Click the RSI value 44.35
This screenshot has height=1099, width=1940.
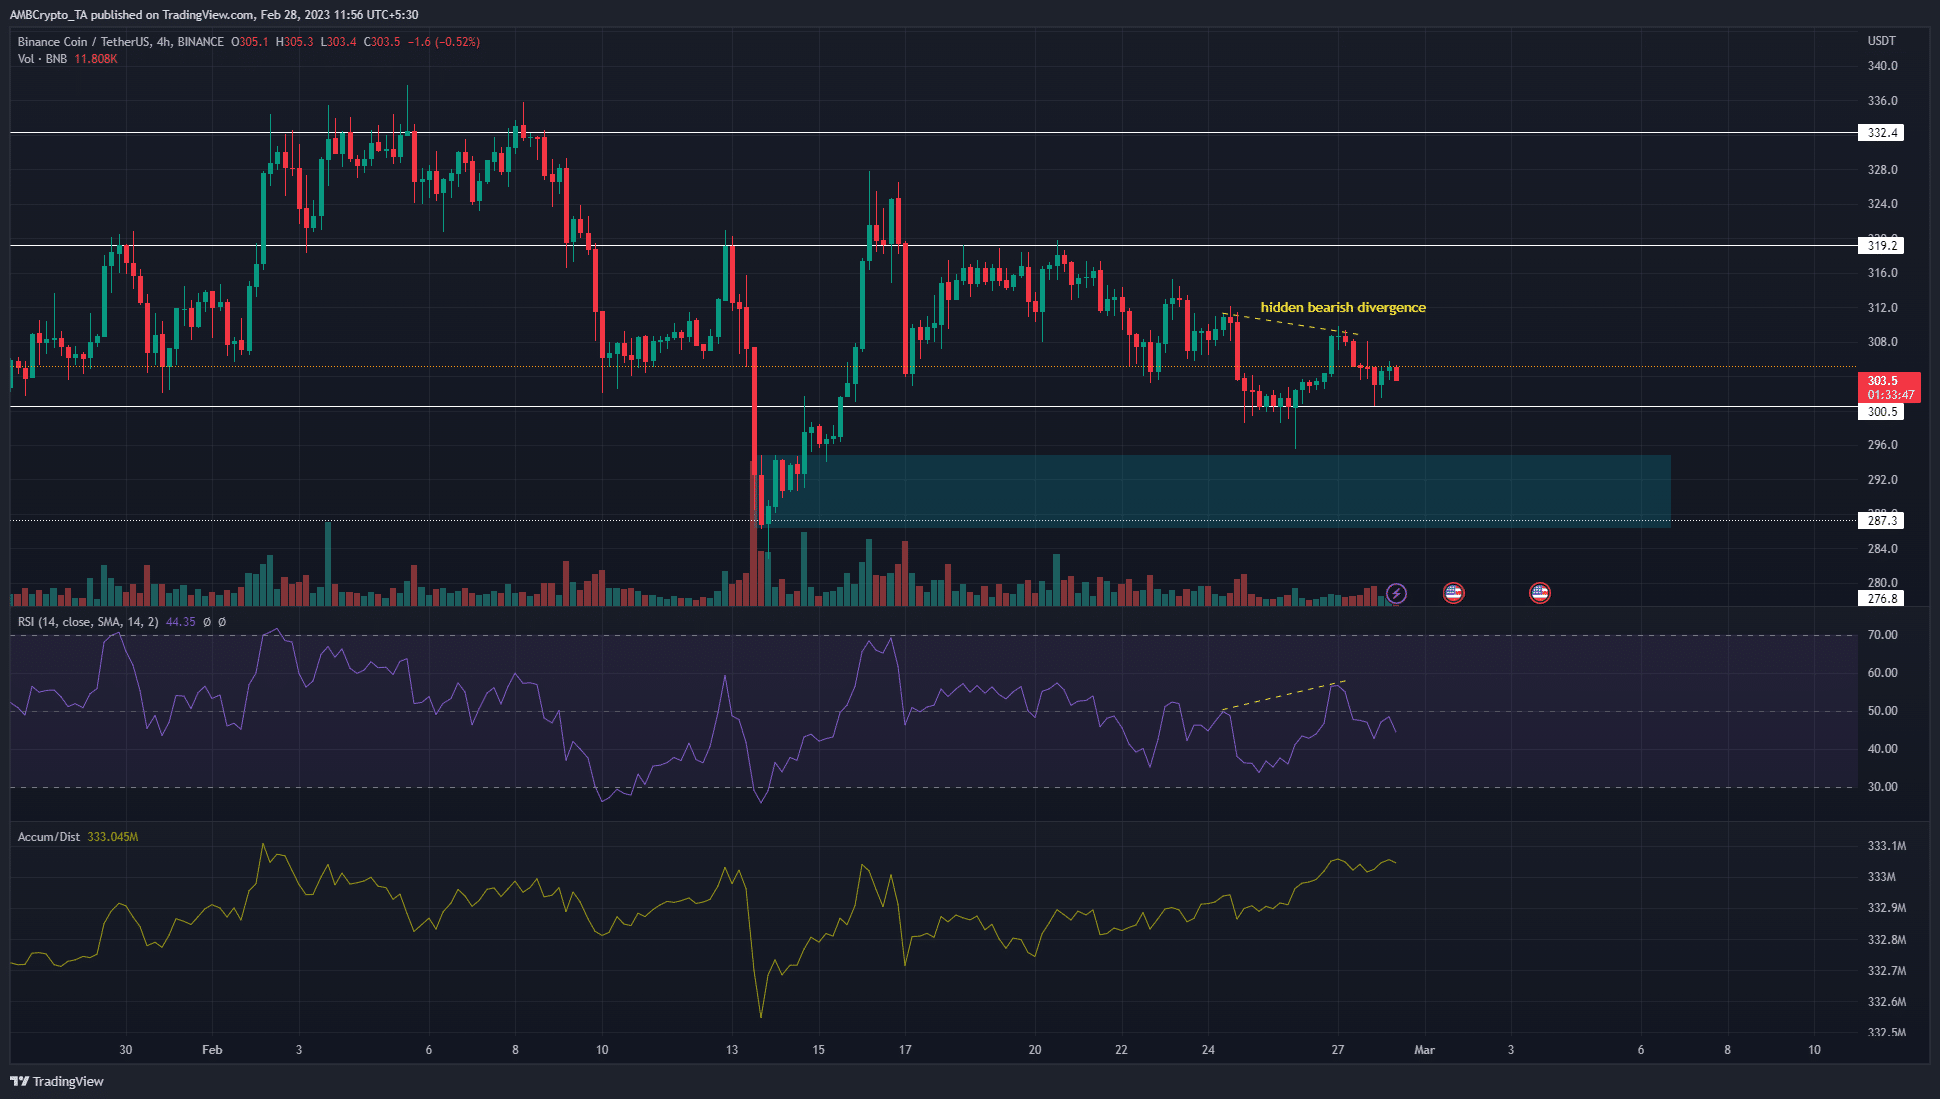(181, 622)
